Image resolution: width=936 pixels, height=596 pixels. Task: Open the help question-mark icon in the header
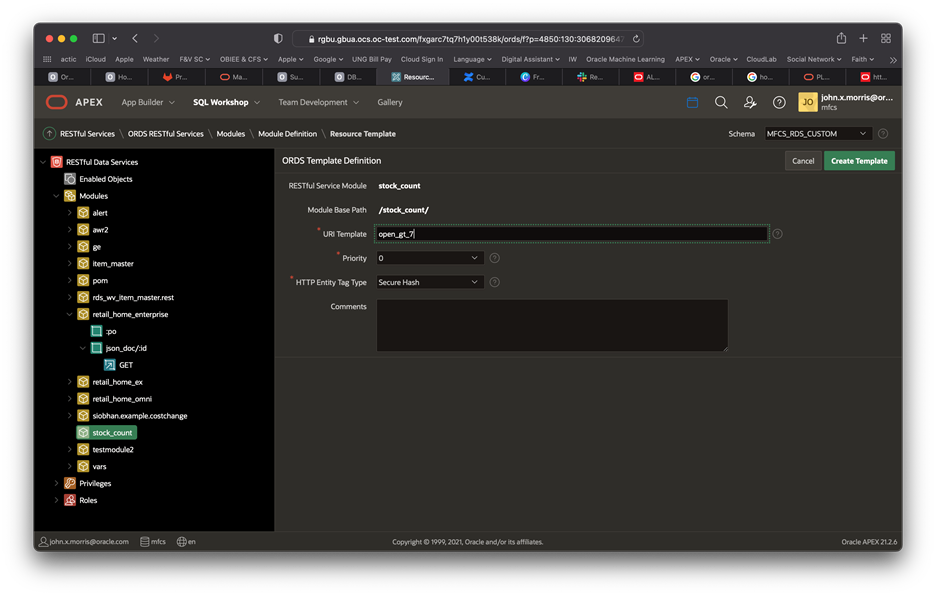point(778,101)
